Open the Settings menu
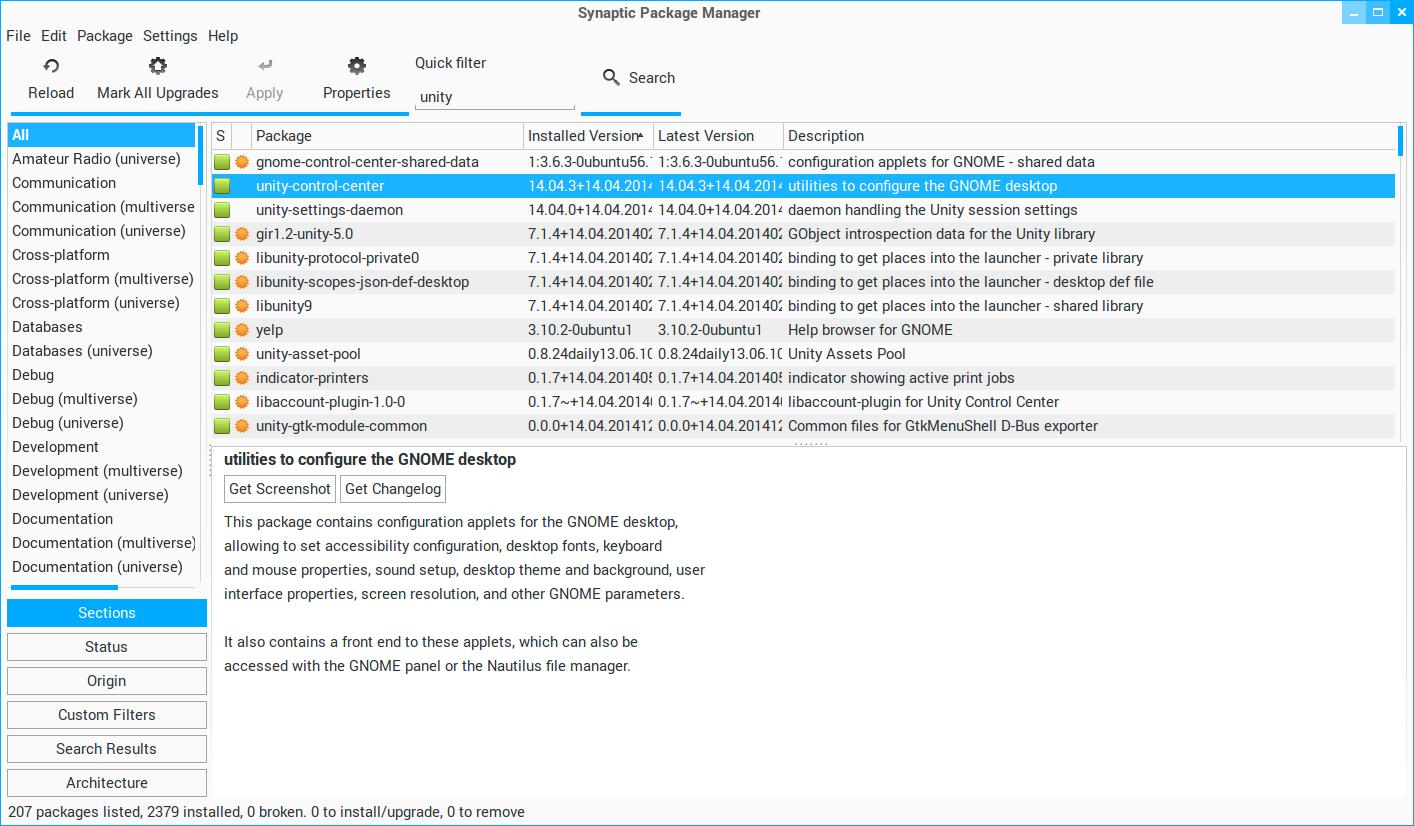Image resolution: width=1414 pixels, height=826 pixels. (x=170, y=36)
